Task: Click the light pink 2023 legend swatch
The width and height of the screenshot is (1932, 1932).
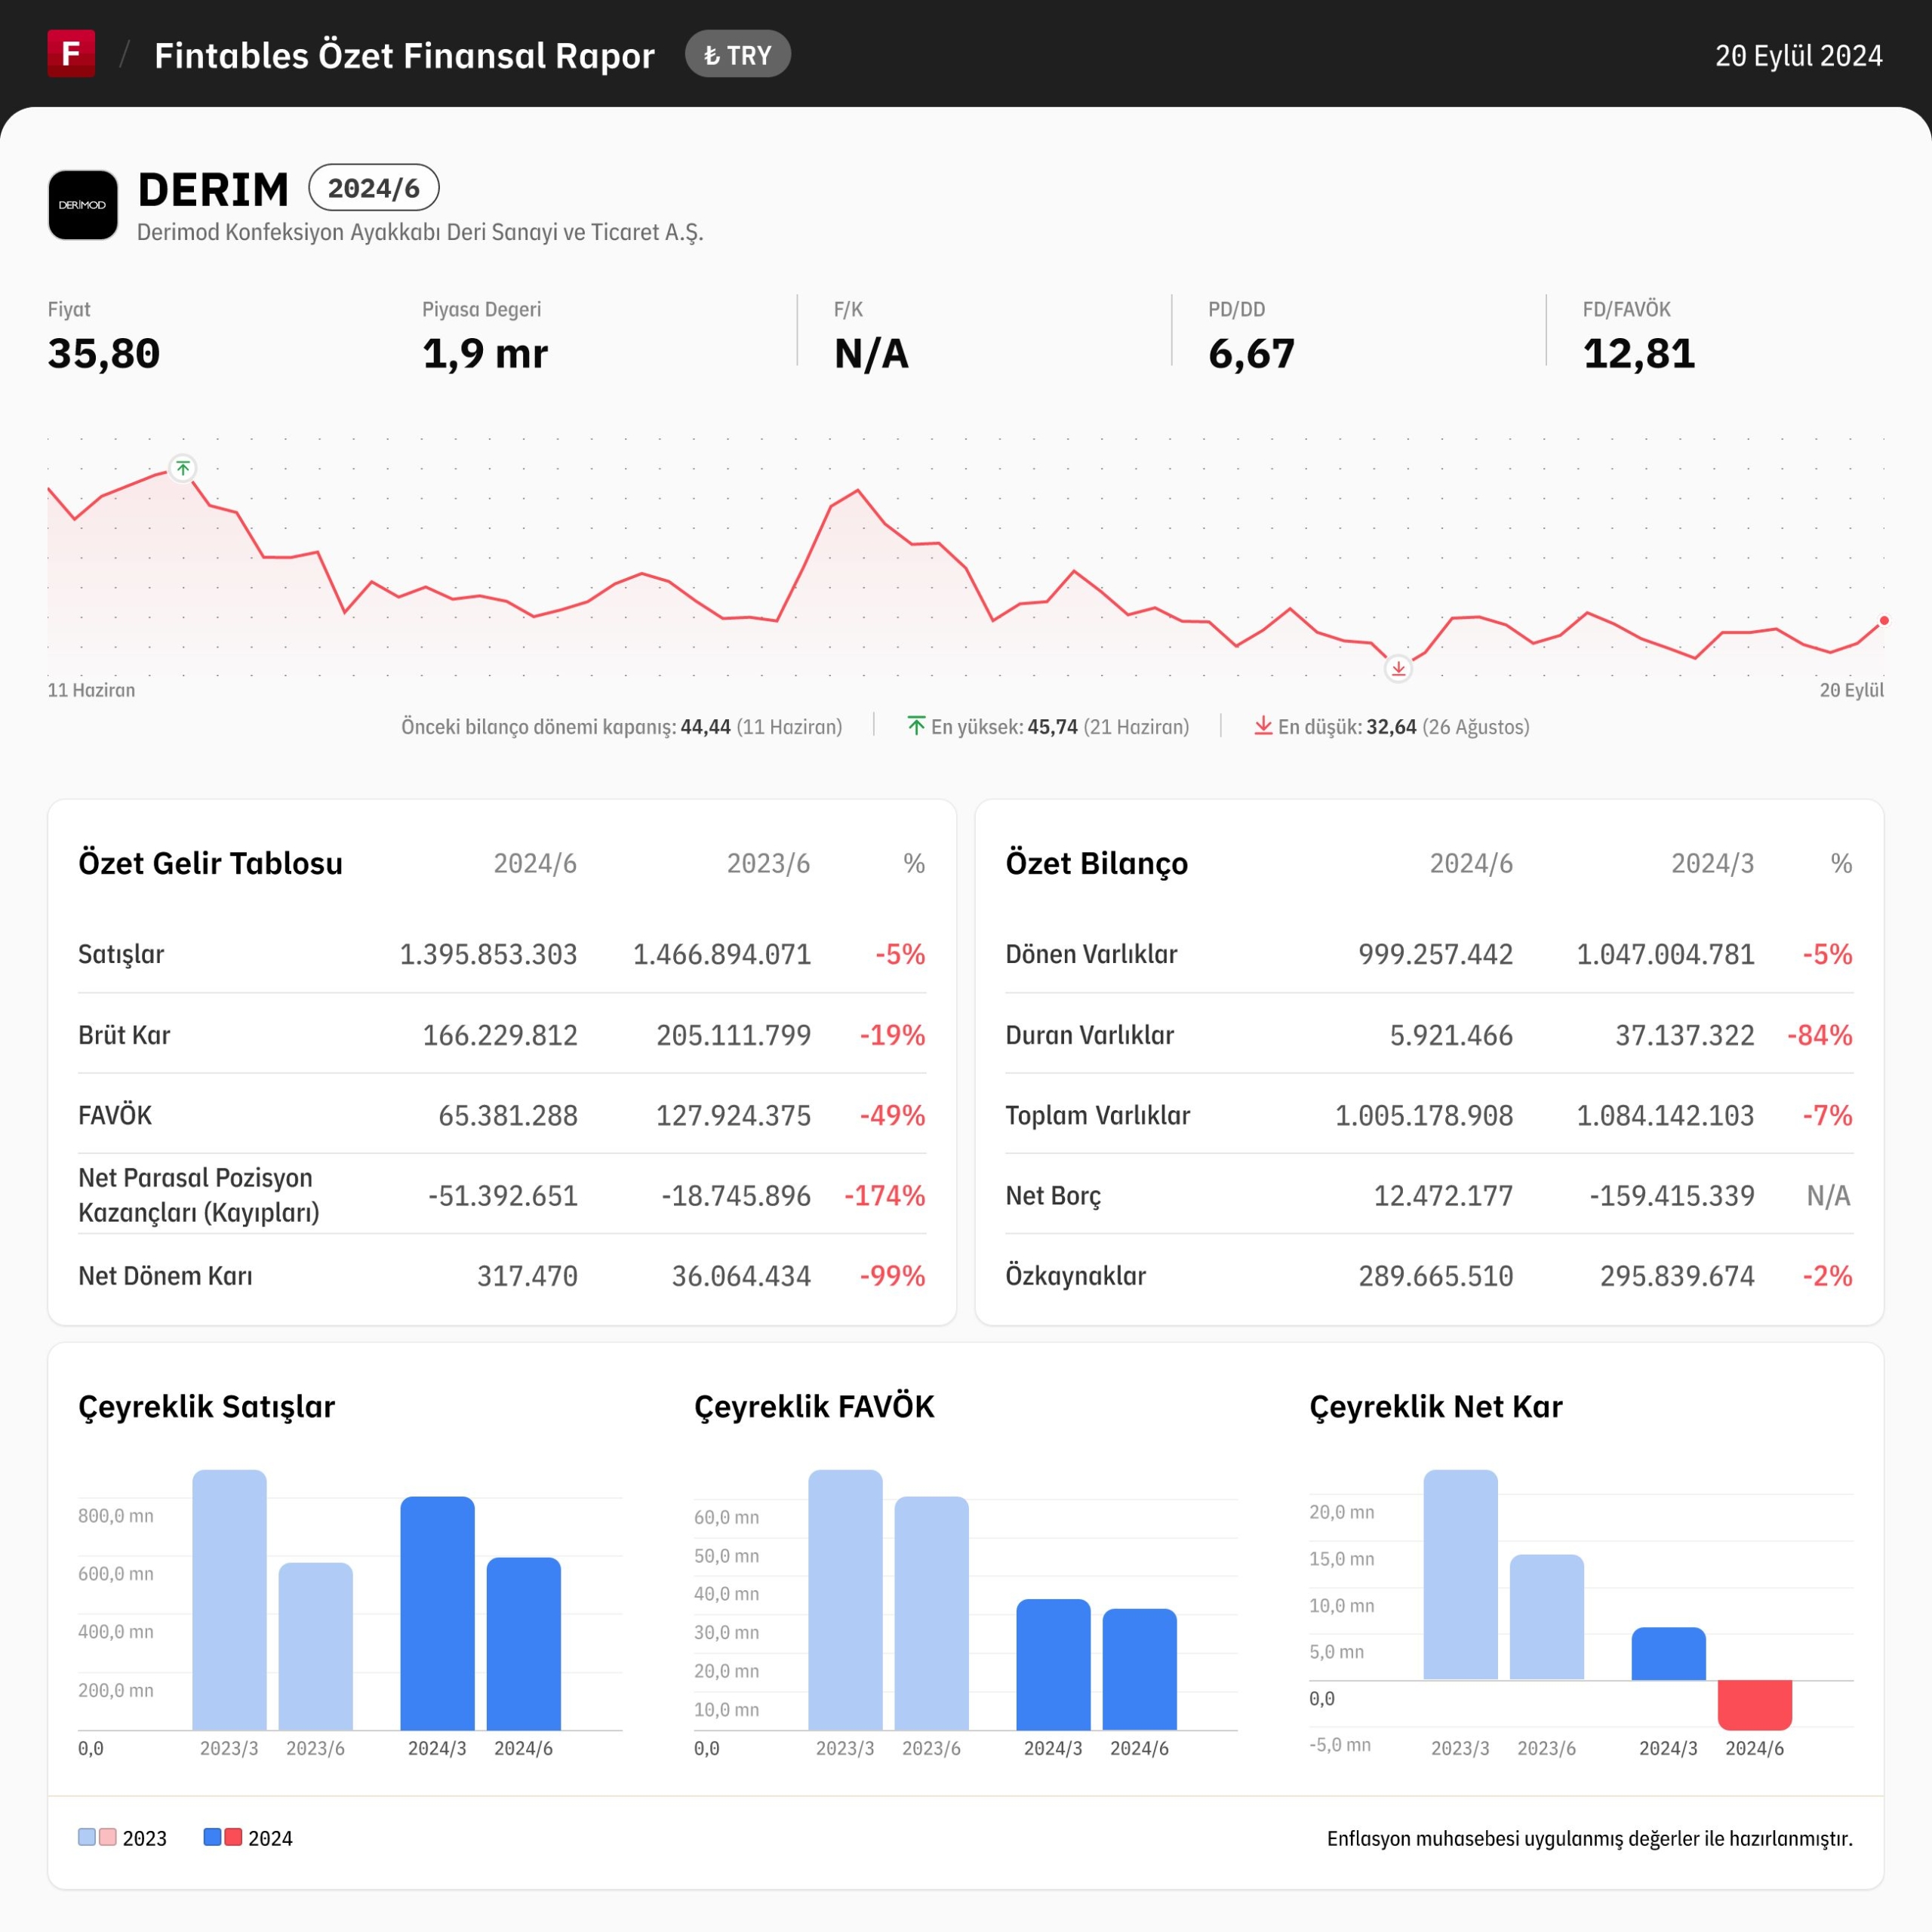Action: pyautogui.click(x=108, y=1837)
